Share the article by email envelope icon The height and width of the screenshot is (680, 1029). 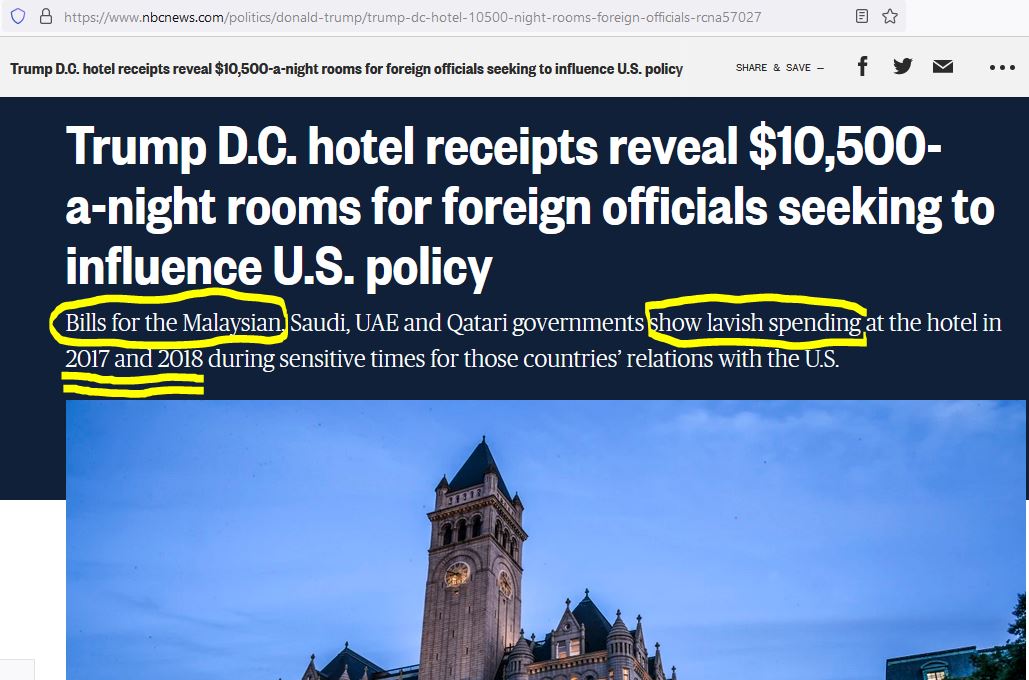[943, 66]
